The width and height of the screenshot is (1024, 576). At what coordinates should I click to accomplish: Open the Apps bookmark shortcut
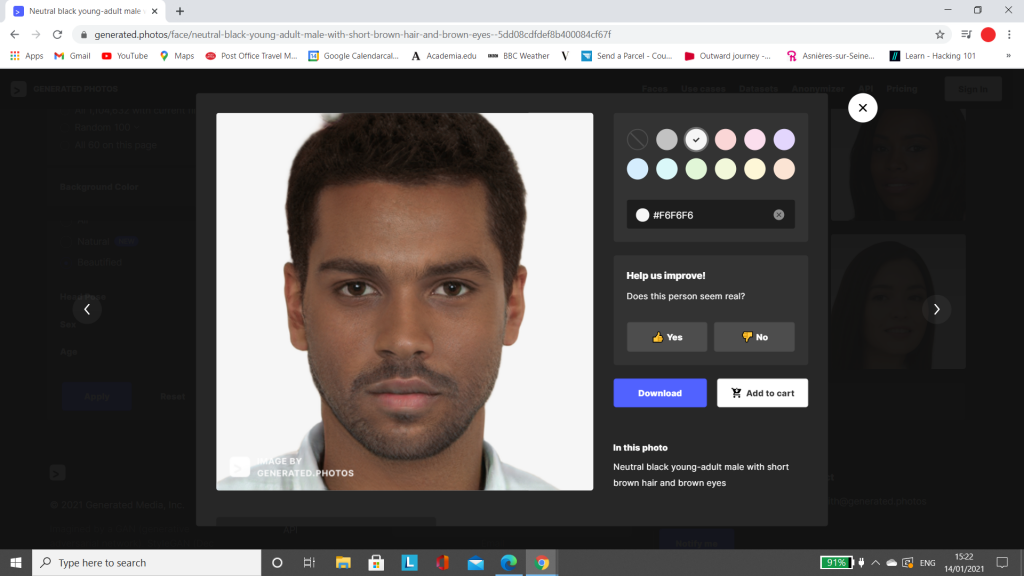(x=27, y=56)
